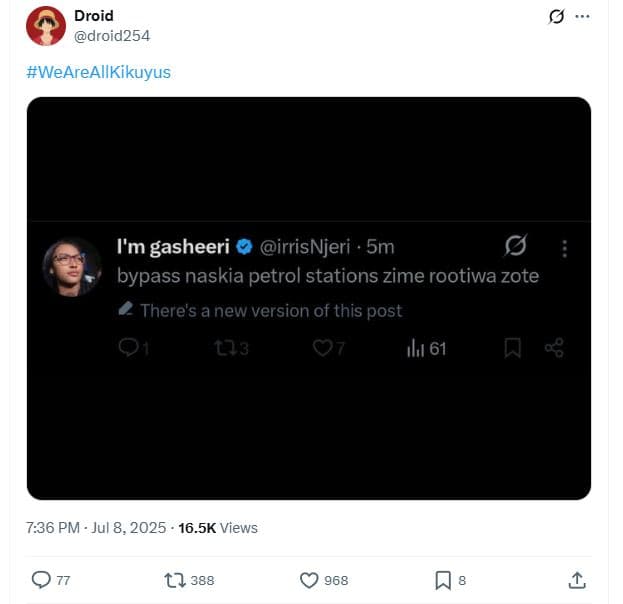Viewport: 623px width, 604px height.
Task: Click the Grok icon in embedded gasheeri post
Action: [x=516, y=246]
